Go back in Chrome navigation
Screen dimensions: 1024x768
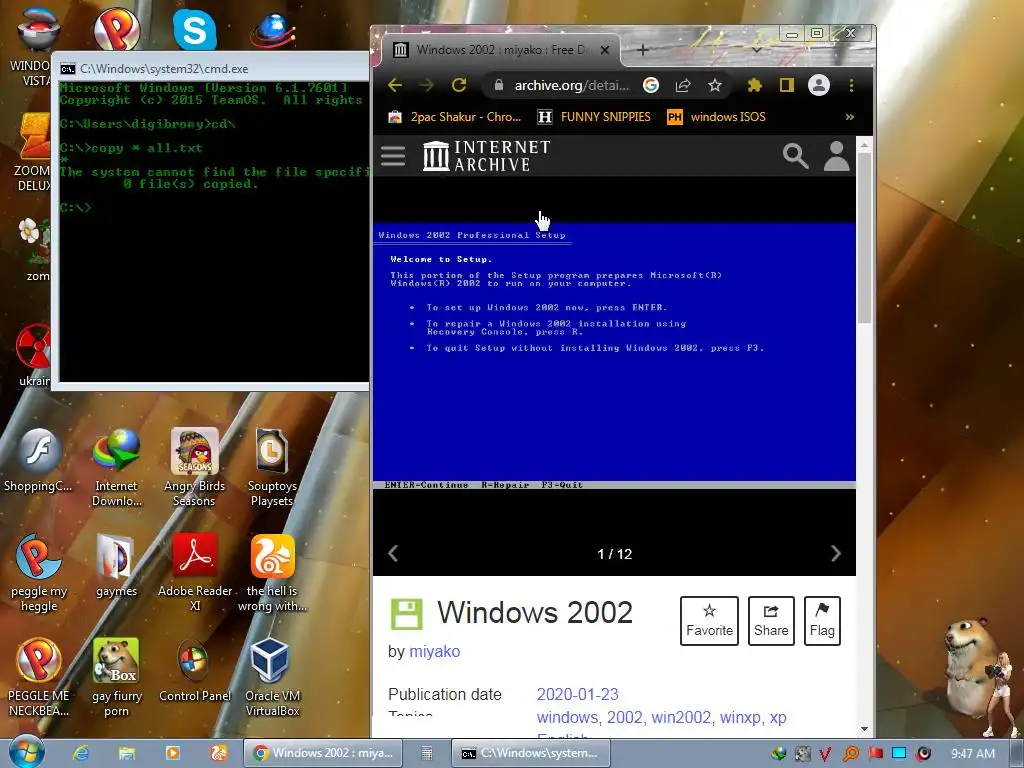[x=395, y=86]
